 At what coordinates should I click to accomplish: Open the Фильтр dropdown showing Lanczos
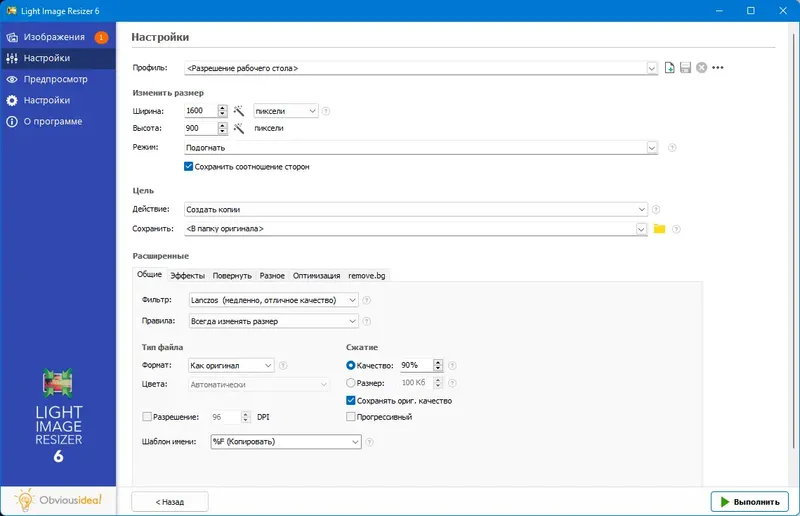[273, 300]
